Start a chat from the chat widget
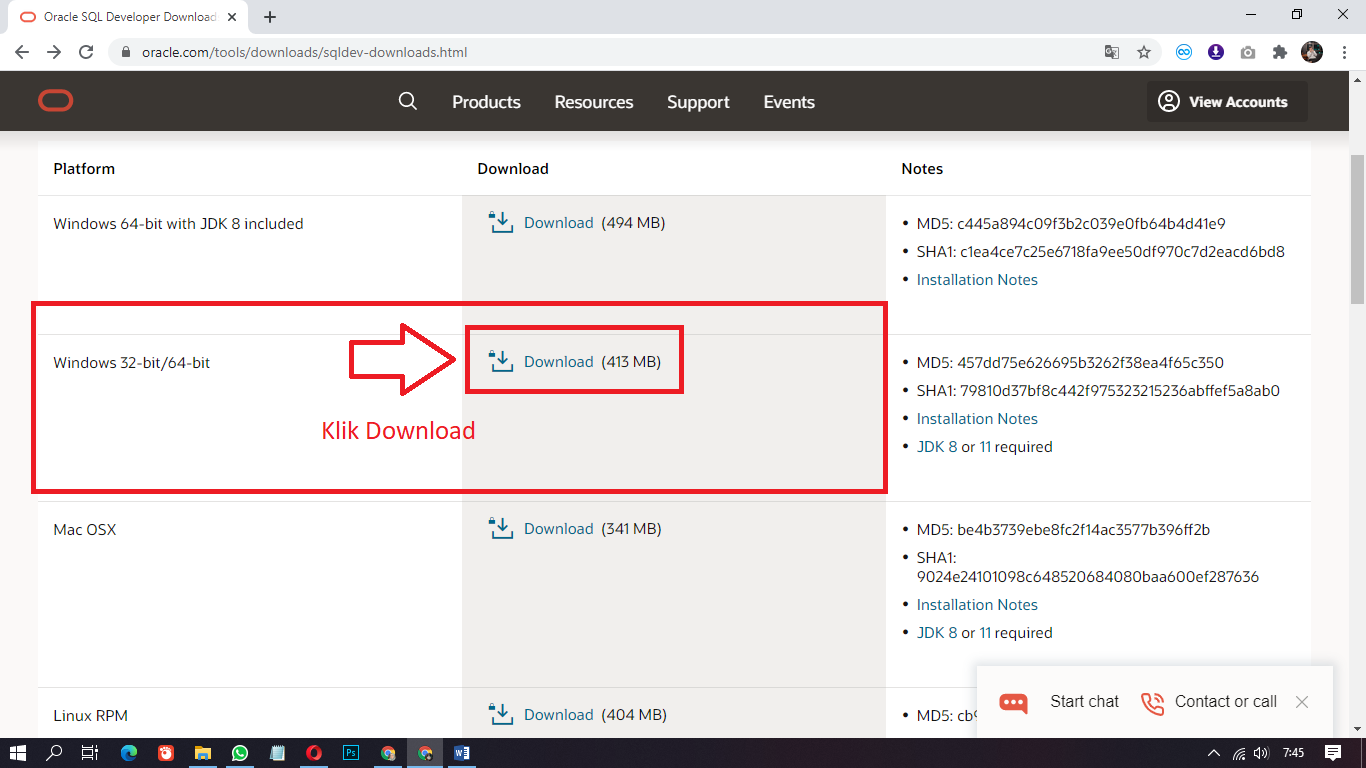The image size is (1366, 768). pyautogui.click(x=1059, y=702)
